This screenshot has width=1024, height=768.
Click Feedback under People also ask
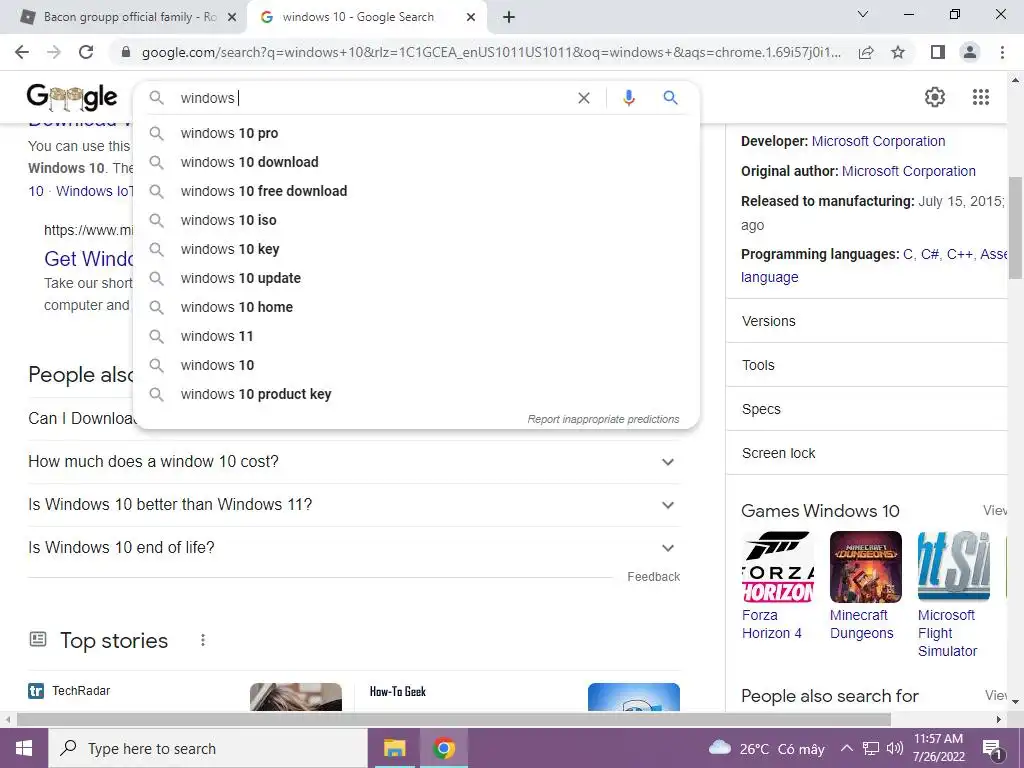coord(654,577)
